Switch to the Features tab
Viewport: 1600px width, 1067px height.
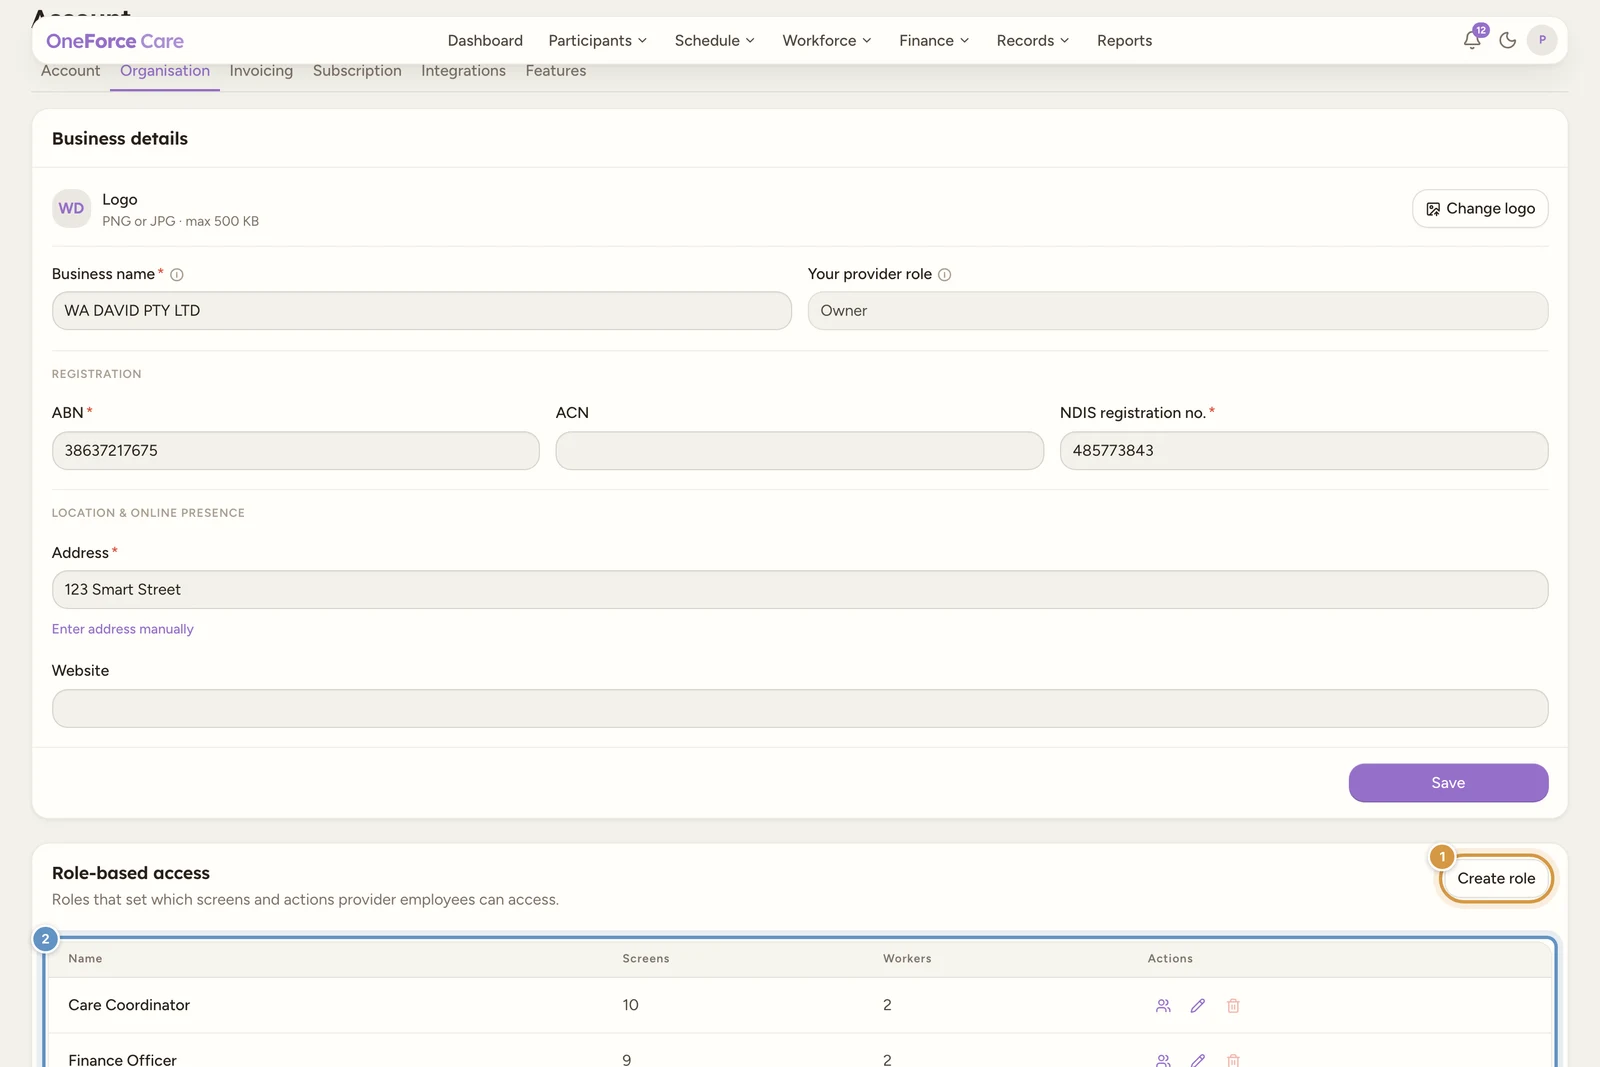tap(556, 71)
